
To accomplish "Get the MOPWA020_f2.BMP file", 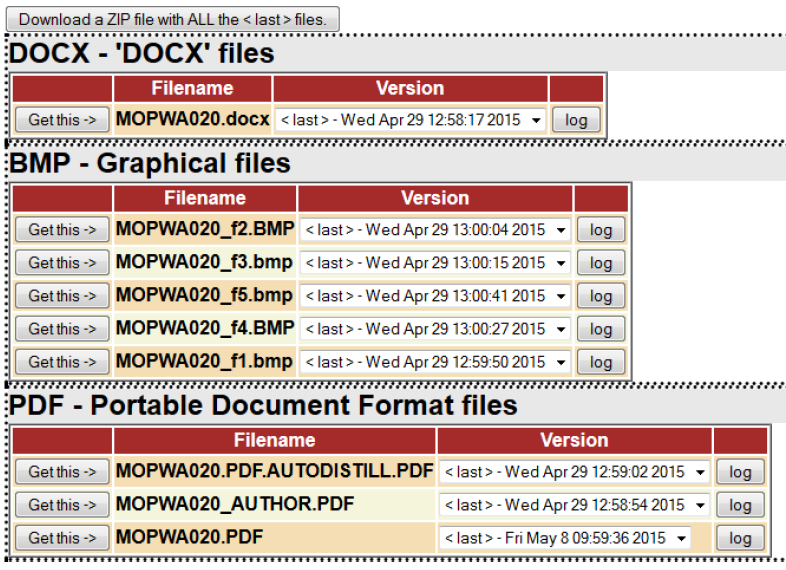I will (x=62, y=230).
